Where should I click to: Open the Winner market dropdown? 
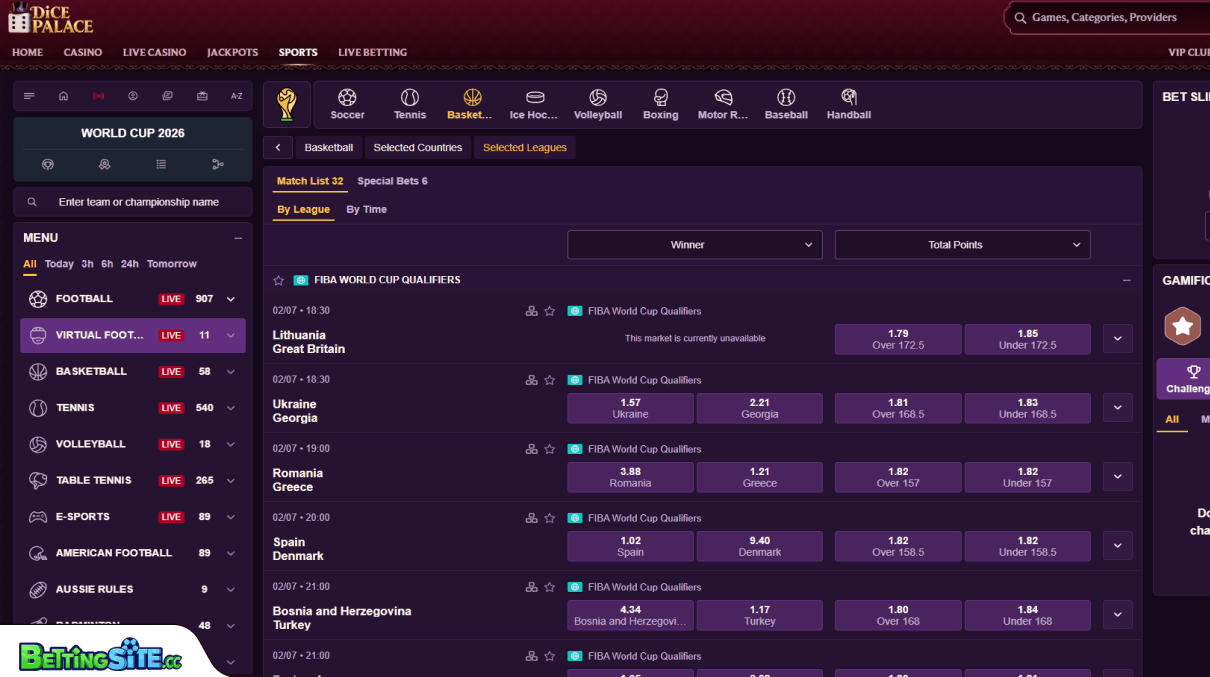[695, 245]
